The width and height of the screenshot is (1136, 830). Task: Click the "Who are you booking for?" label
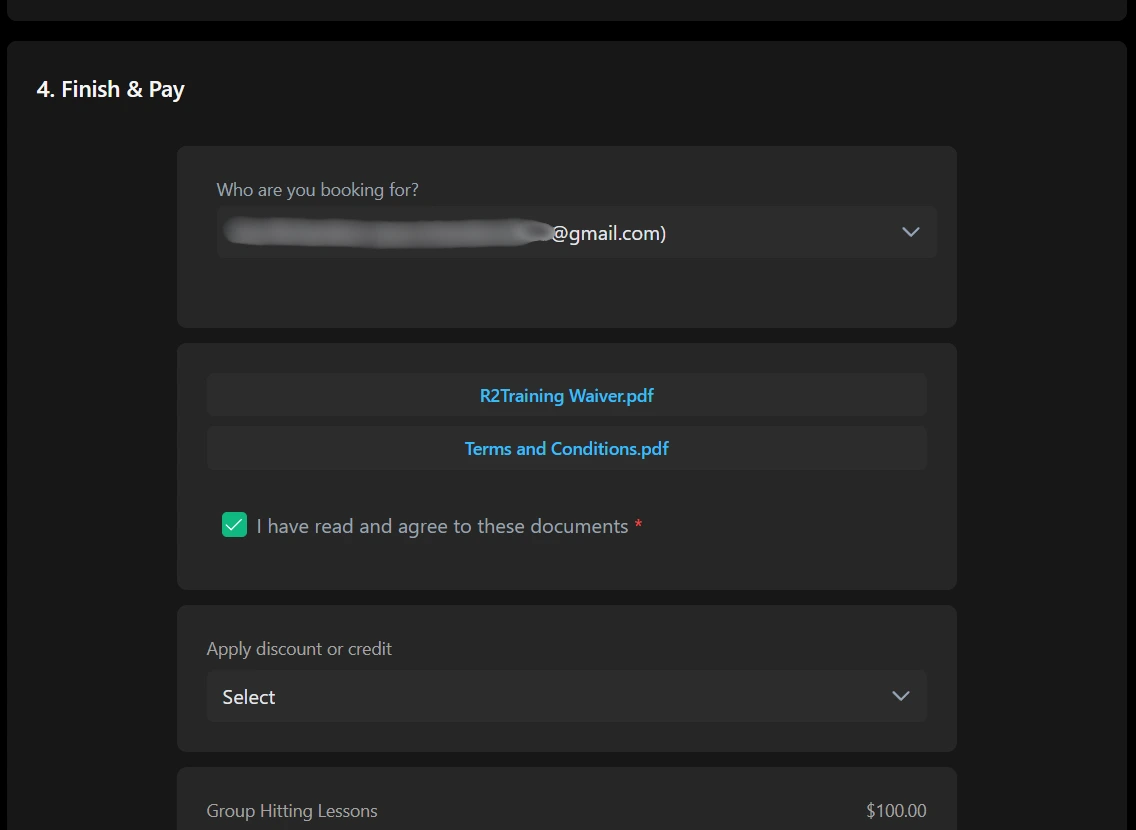click(317, 190)
